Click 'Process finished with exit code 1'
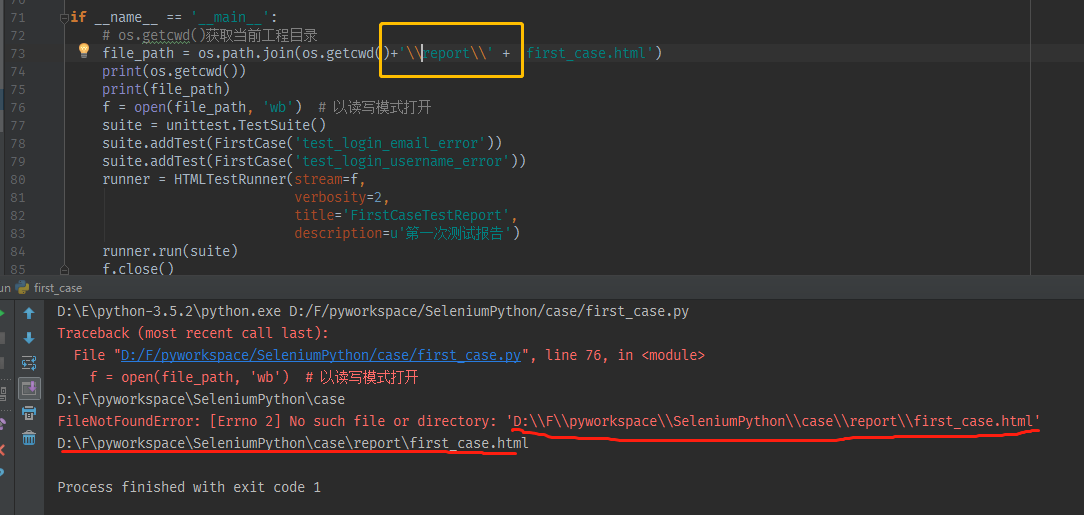The image size is (1084, 515). (189, 487)
